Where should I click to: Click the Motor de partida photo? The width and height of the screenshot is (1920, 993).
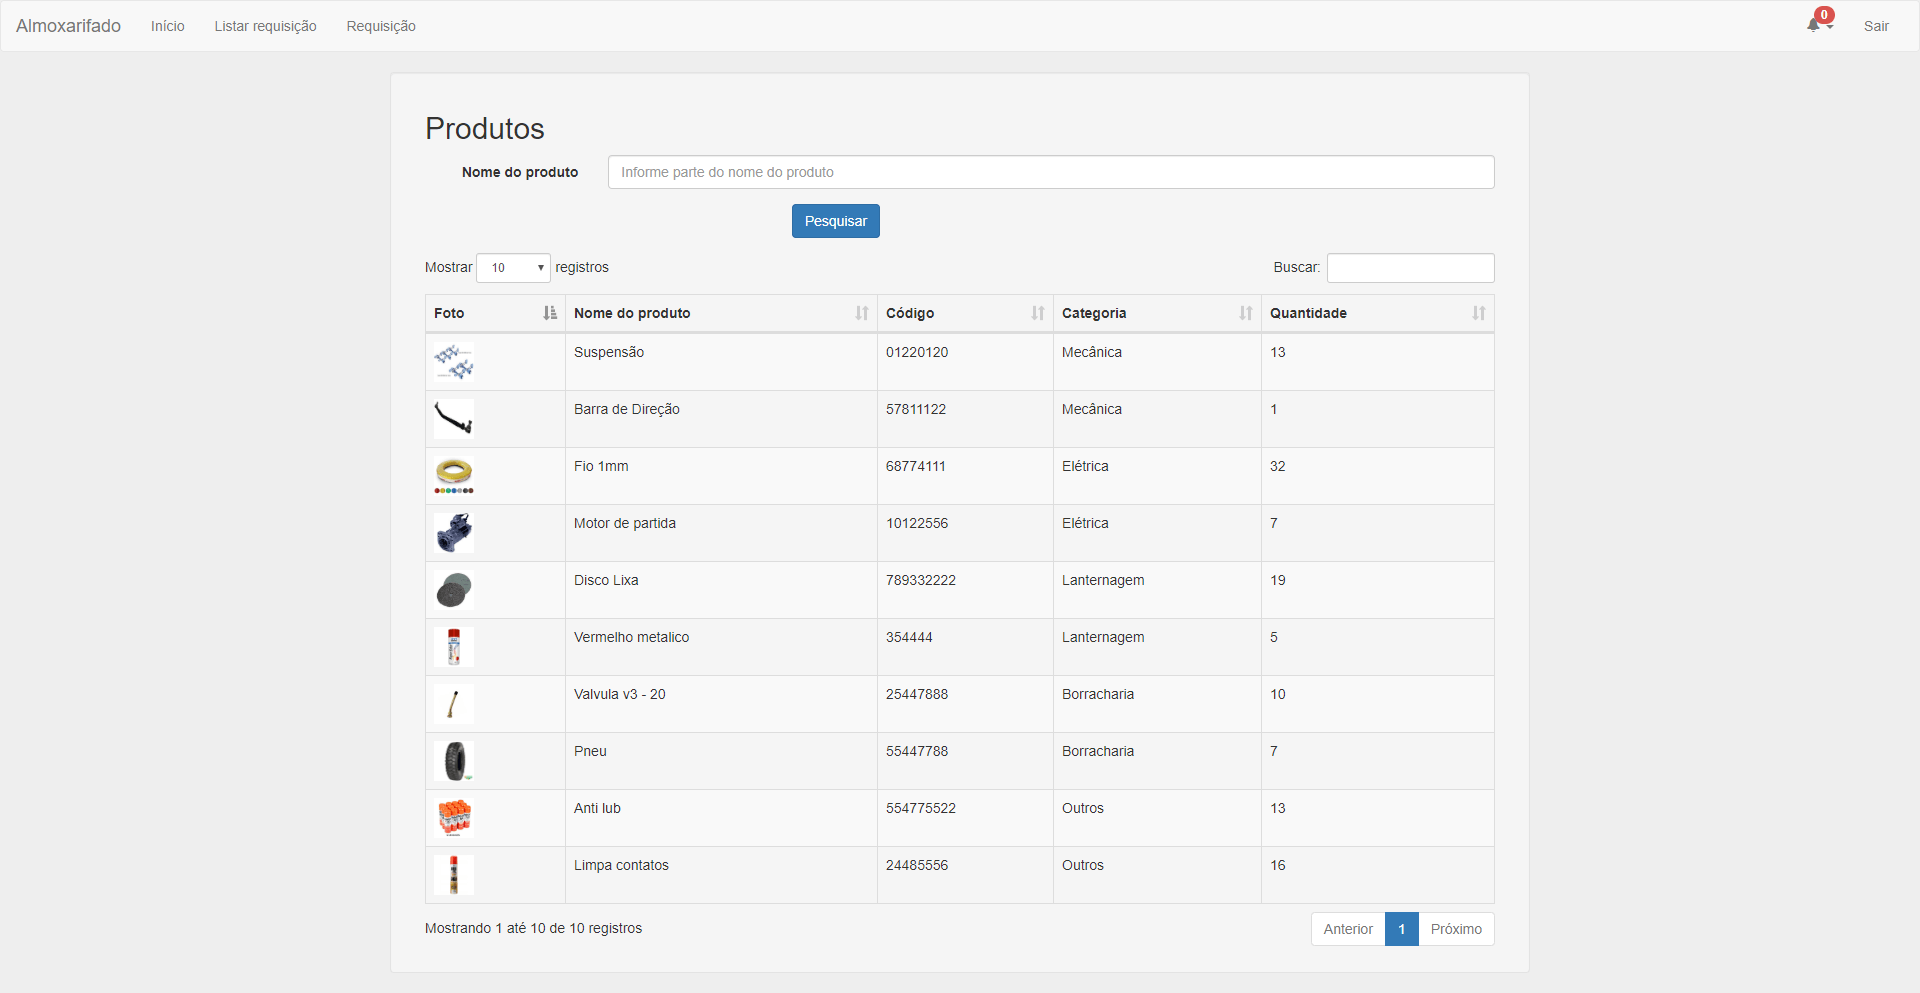pyautogui.click(x=454, y=533)
